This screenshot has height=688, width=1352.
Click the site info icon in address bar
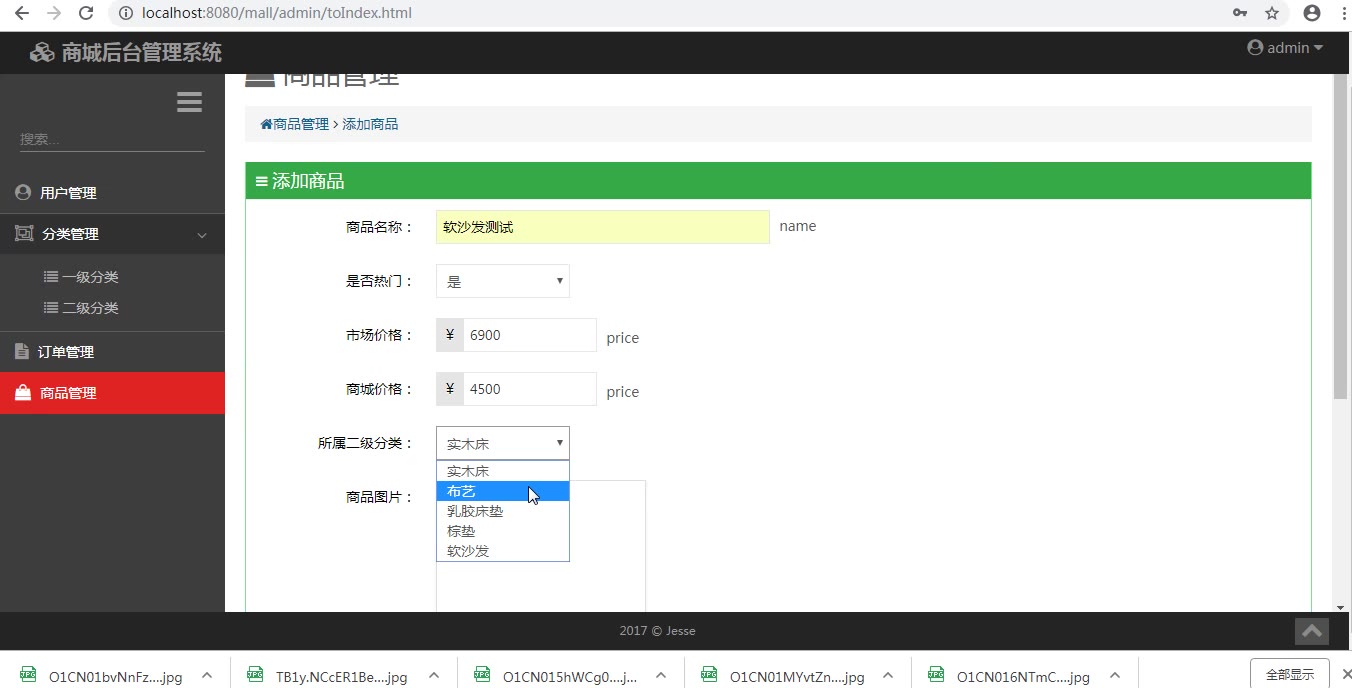point(126,13)
